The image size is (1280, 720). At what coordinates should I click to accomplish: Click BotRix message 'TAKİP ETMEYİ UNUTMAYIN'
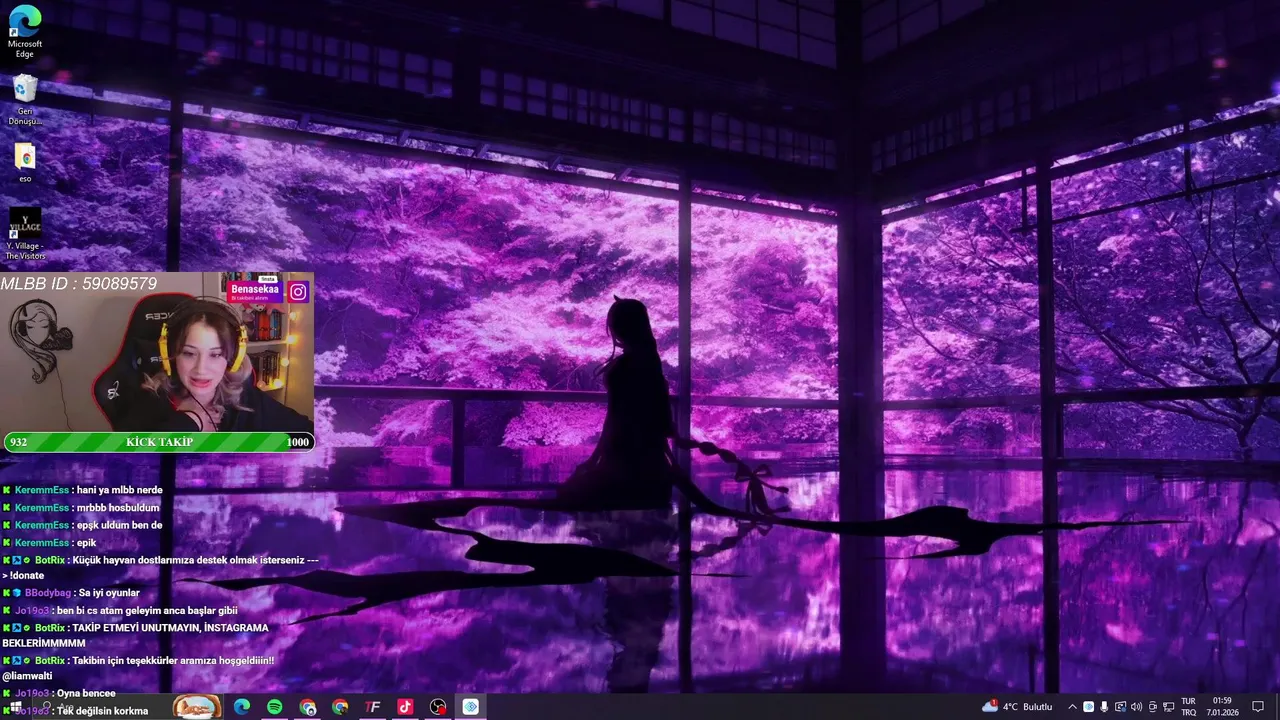tap(135, 635)
